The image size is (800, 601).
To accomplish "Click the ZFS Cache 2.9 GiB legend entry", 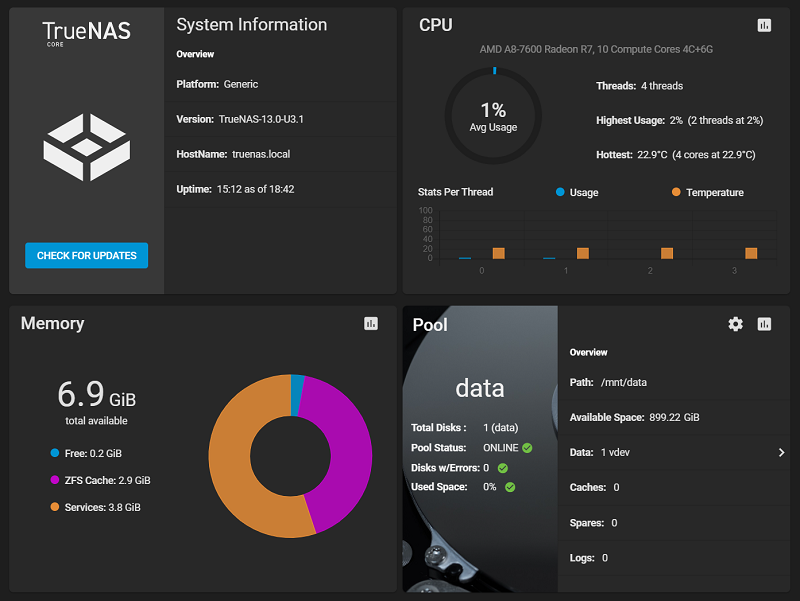I will (x=100, y=480).
